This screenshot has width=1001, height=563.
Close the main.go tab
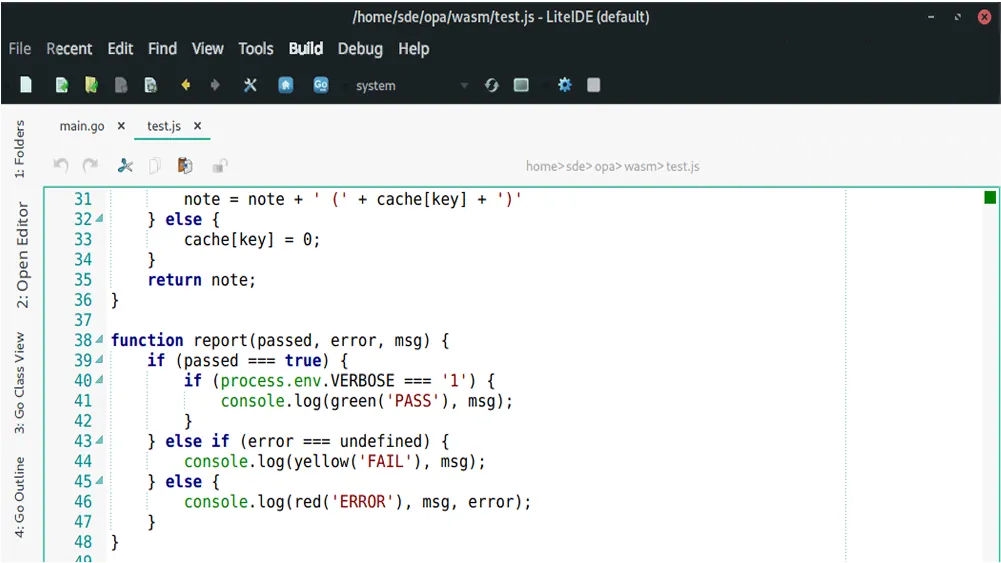[121, 126]
